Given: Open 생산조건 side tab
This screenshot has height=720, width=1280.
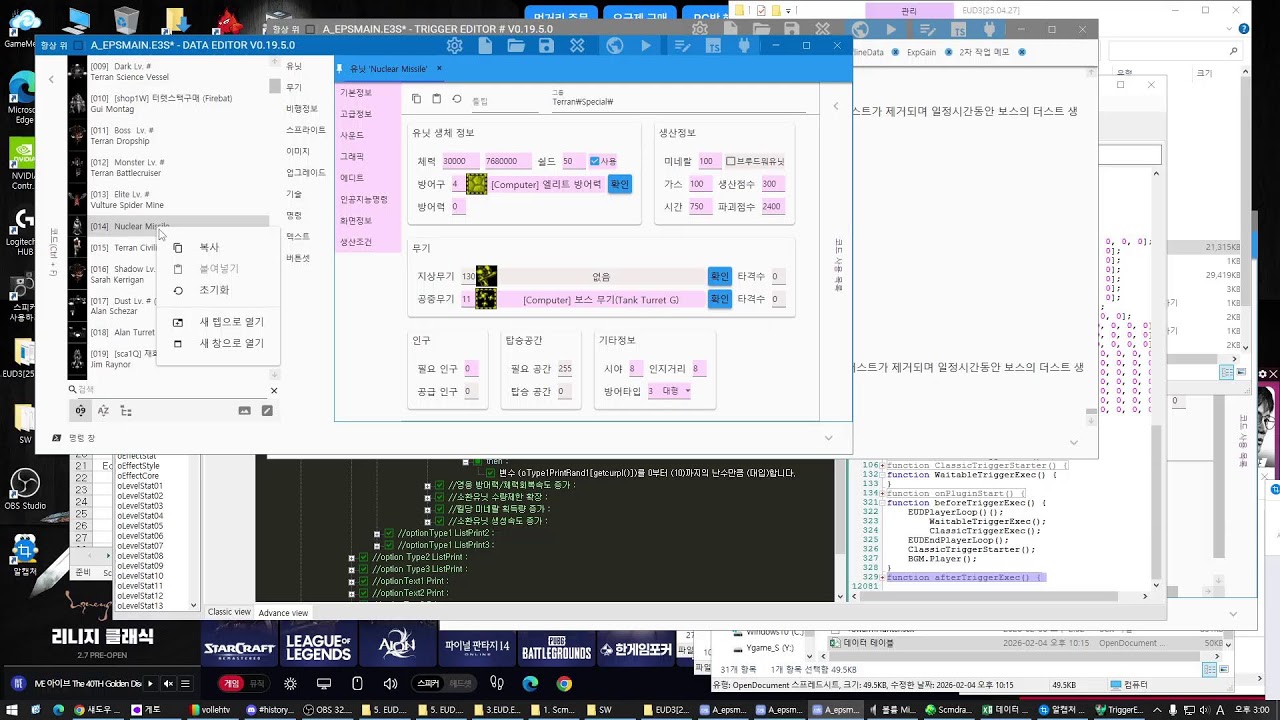Looking at the screenshot, I should pyautogui.click(x=356, y=242).
